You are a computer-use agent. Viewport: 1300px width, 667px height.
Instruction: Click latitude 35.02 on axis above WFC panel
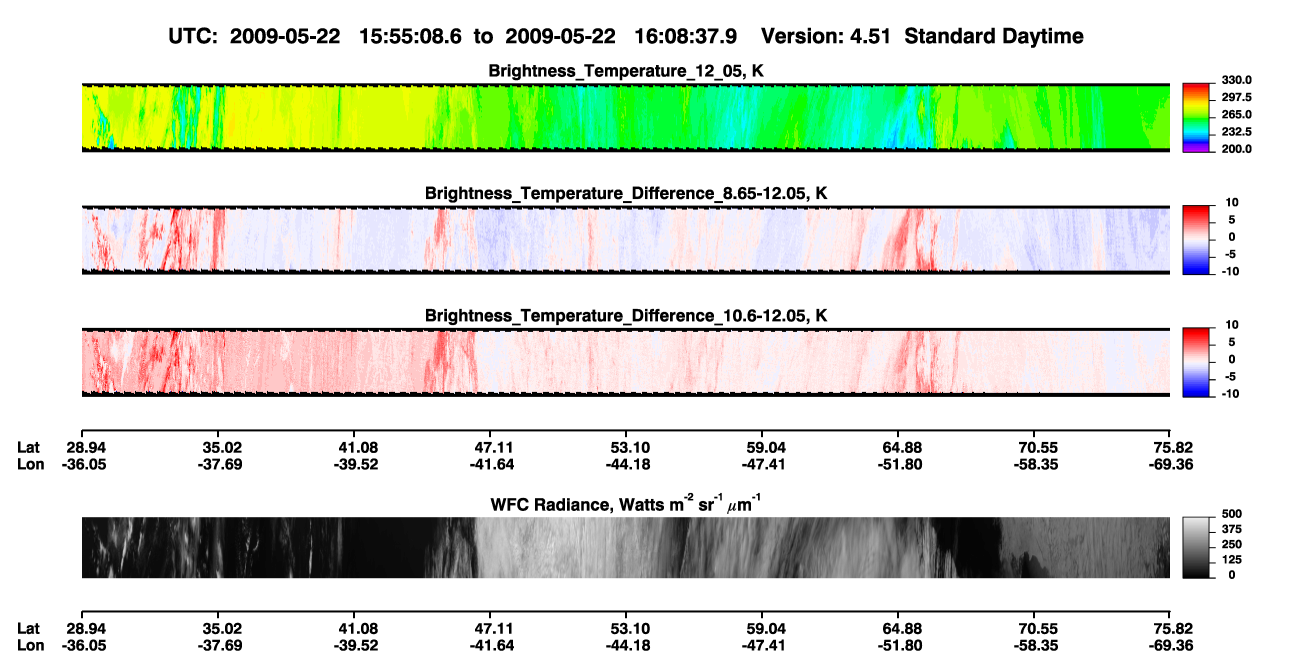[x=220, y=447]
